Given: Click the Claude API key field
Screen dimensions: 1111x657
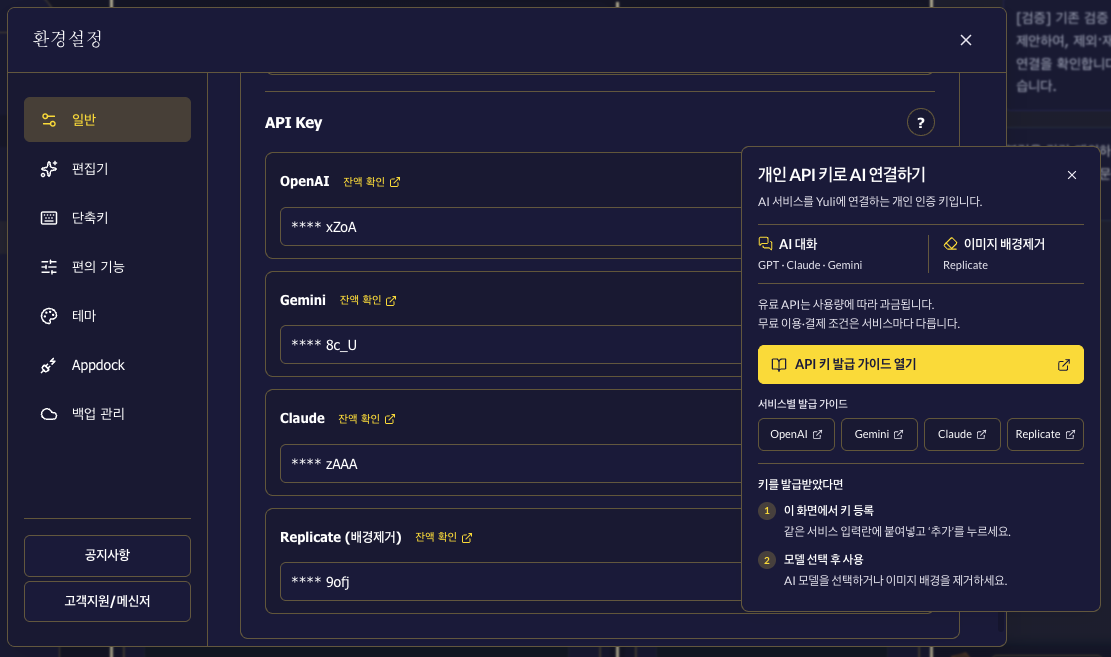Looking at the screenshot, I should pos(510,464).
